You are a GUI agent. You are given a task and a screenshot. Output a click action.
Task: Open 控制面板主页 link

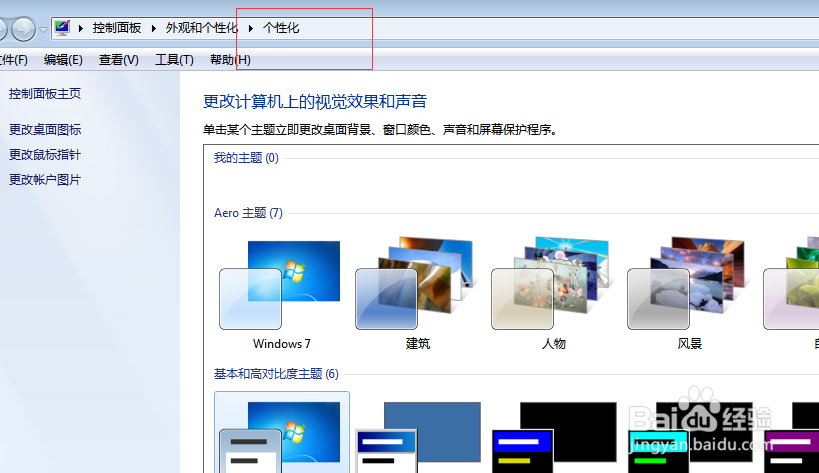tap(45, 94)
